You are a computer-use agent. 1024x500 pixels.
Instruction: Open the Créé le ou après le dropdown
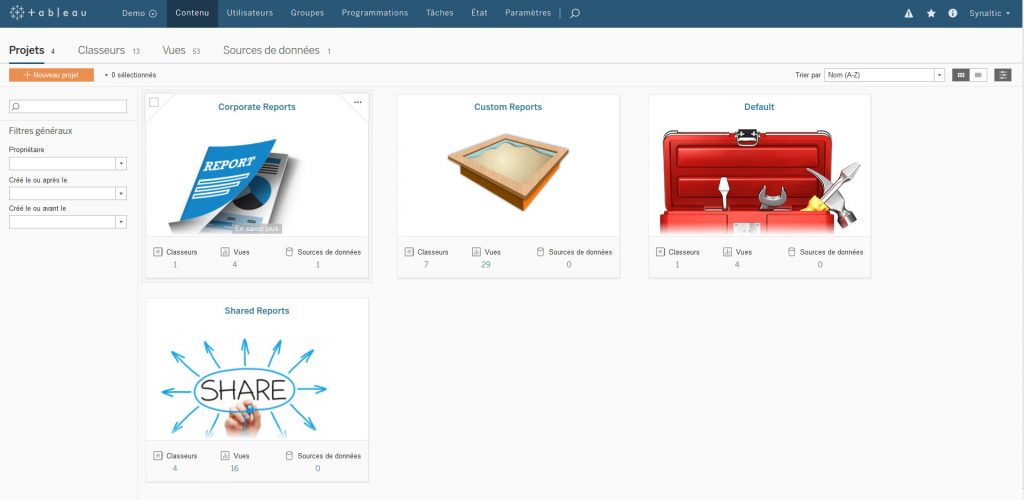tap(68, 193)
